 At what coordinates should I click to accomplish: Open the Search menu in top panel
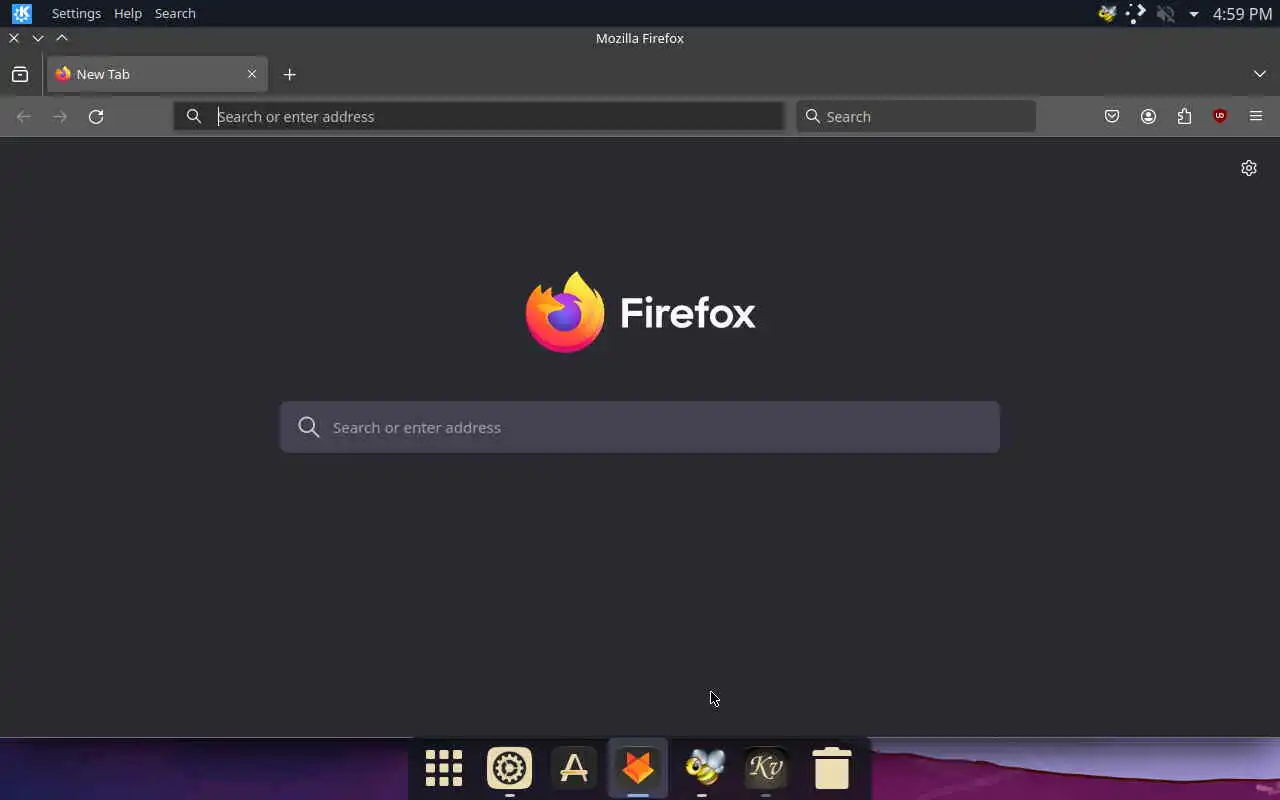(x=175, y=13)
